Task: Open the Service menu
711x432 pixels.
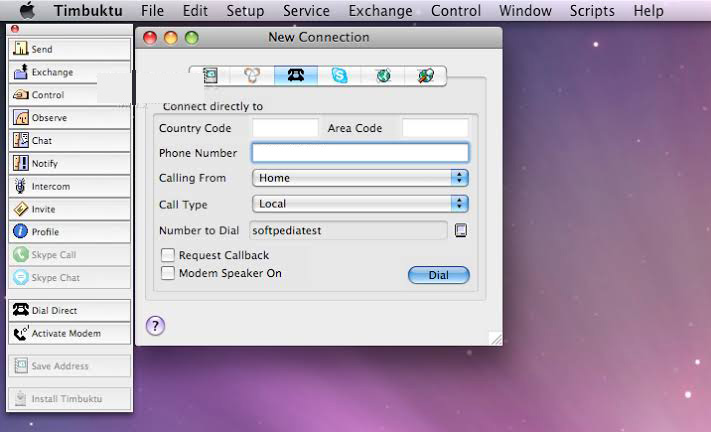Action: click(307, 10)
